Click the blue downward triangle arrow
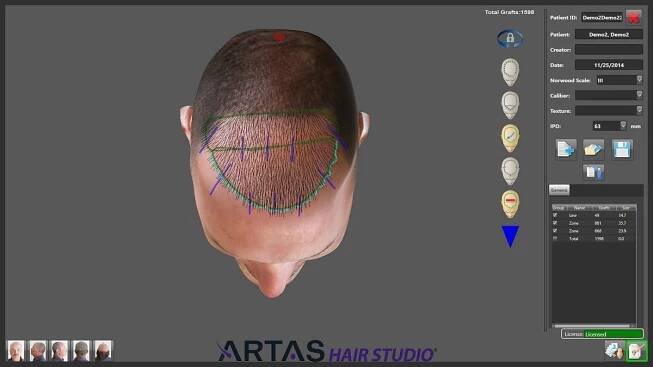The height and width of the screenshot is (367, 653). (x=510, y=236)
